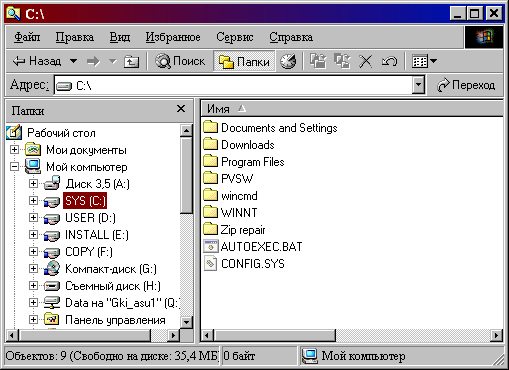Open the Правка menu
Image resolution: width=509 pixels, height=370 pixels.
point(75,37)
